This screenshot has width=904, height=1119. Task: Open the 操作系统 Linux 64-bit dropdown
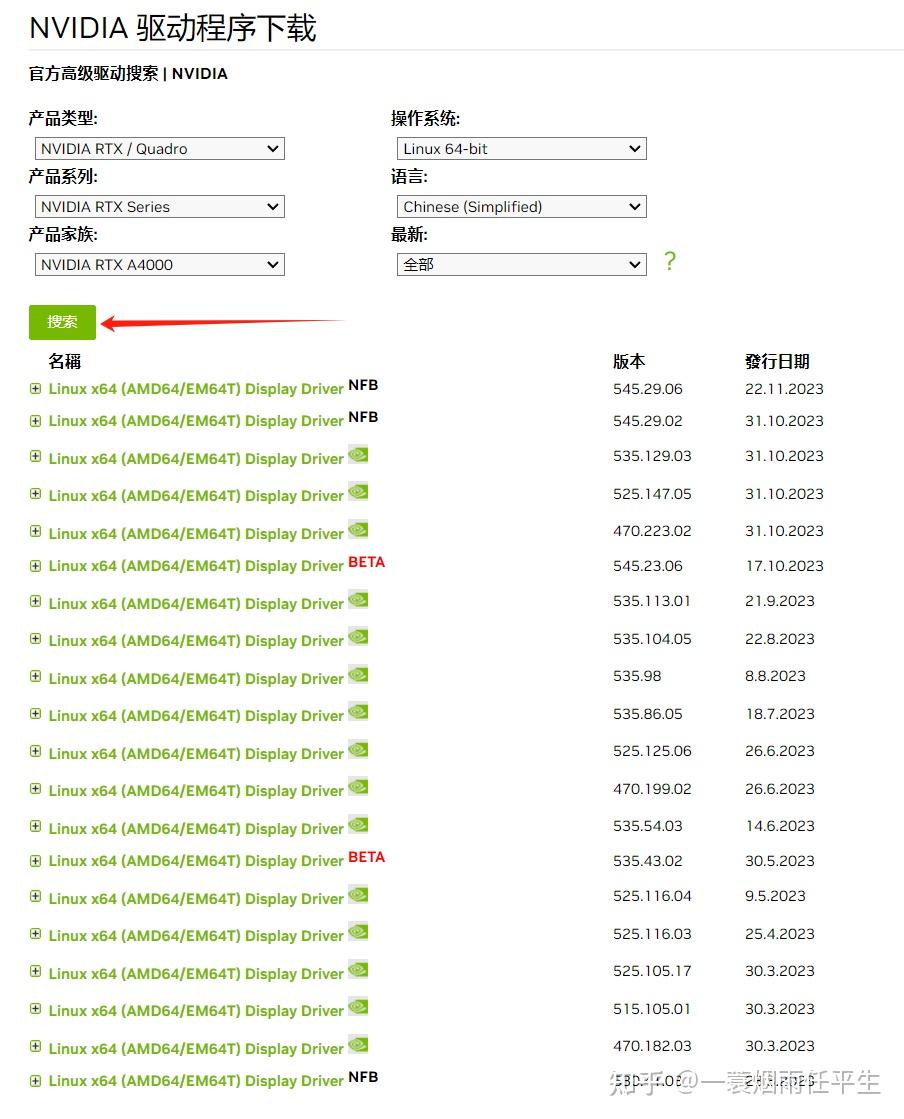point(522,148)
